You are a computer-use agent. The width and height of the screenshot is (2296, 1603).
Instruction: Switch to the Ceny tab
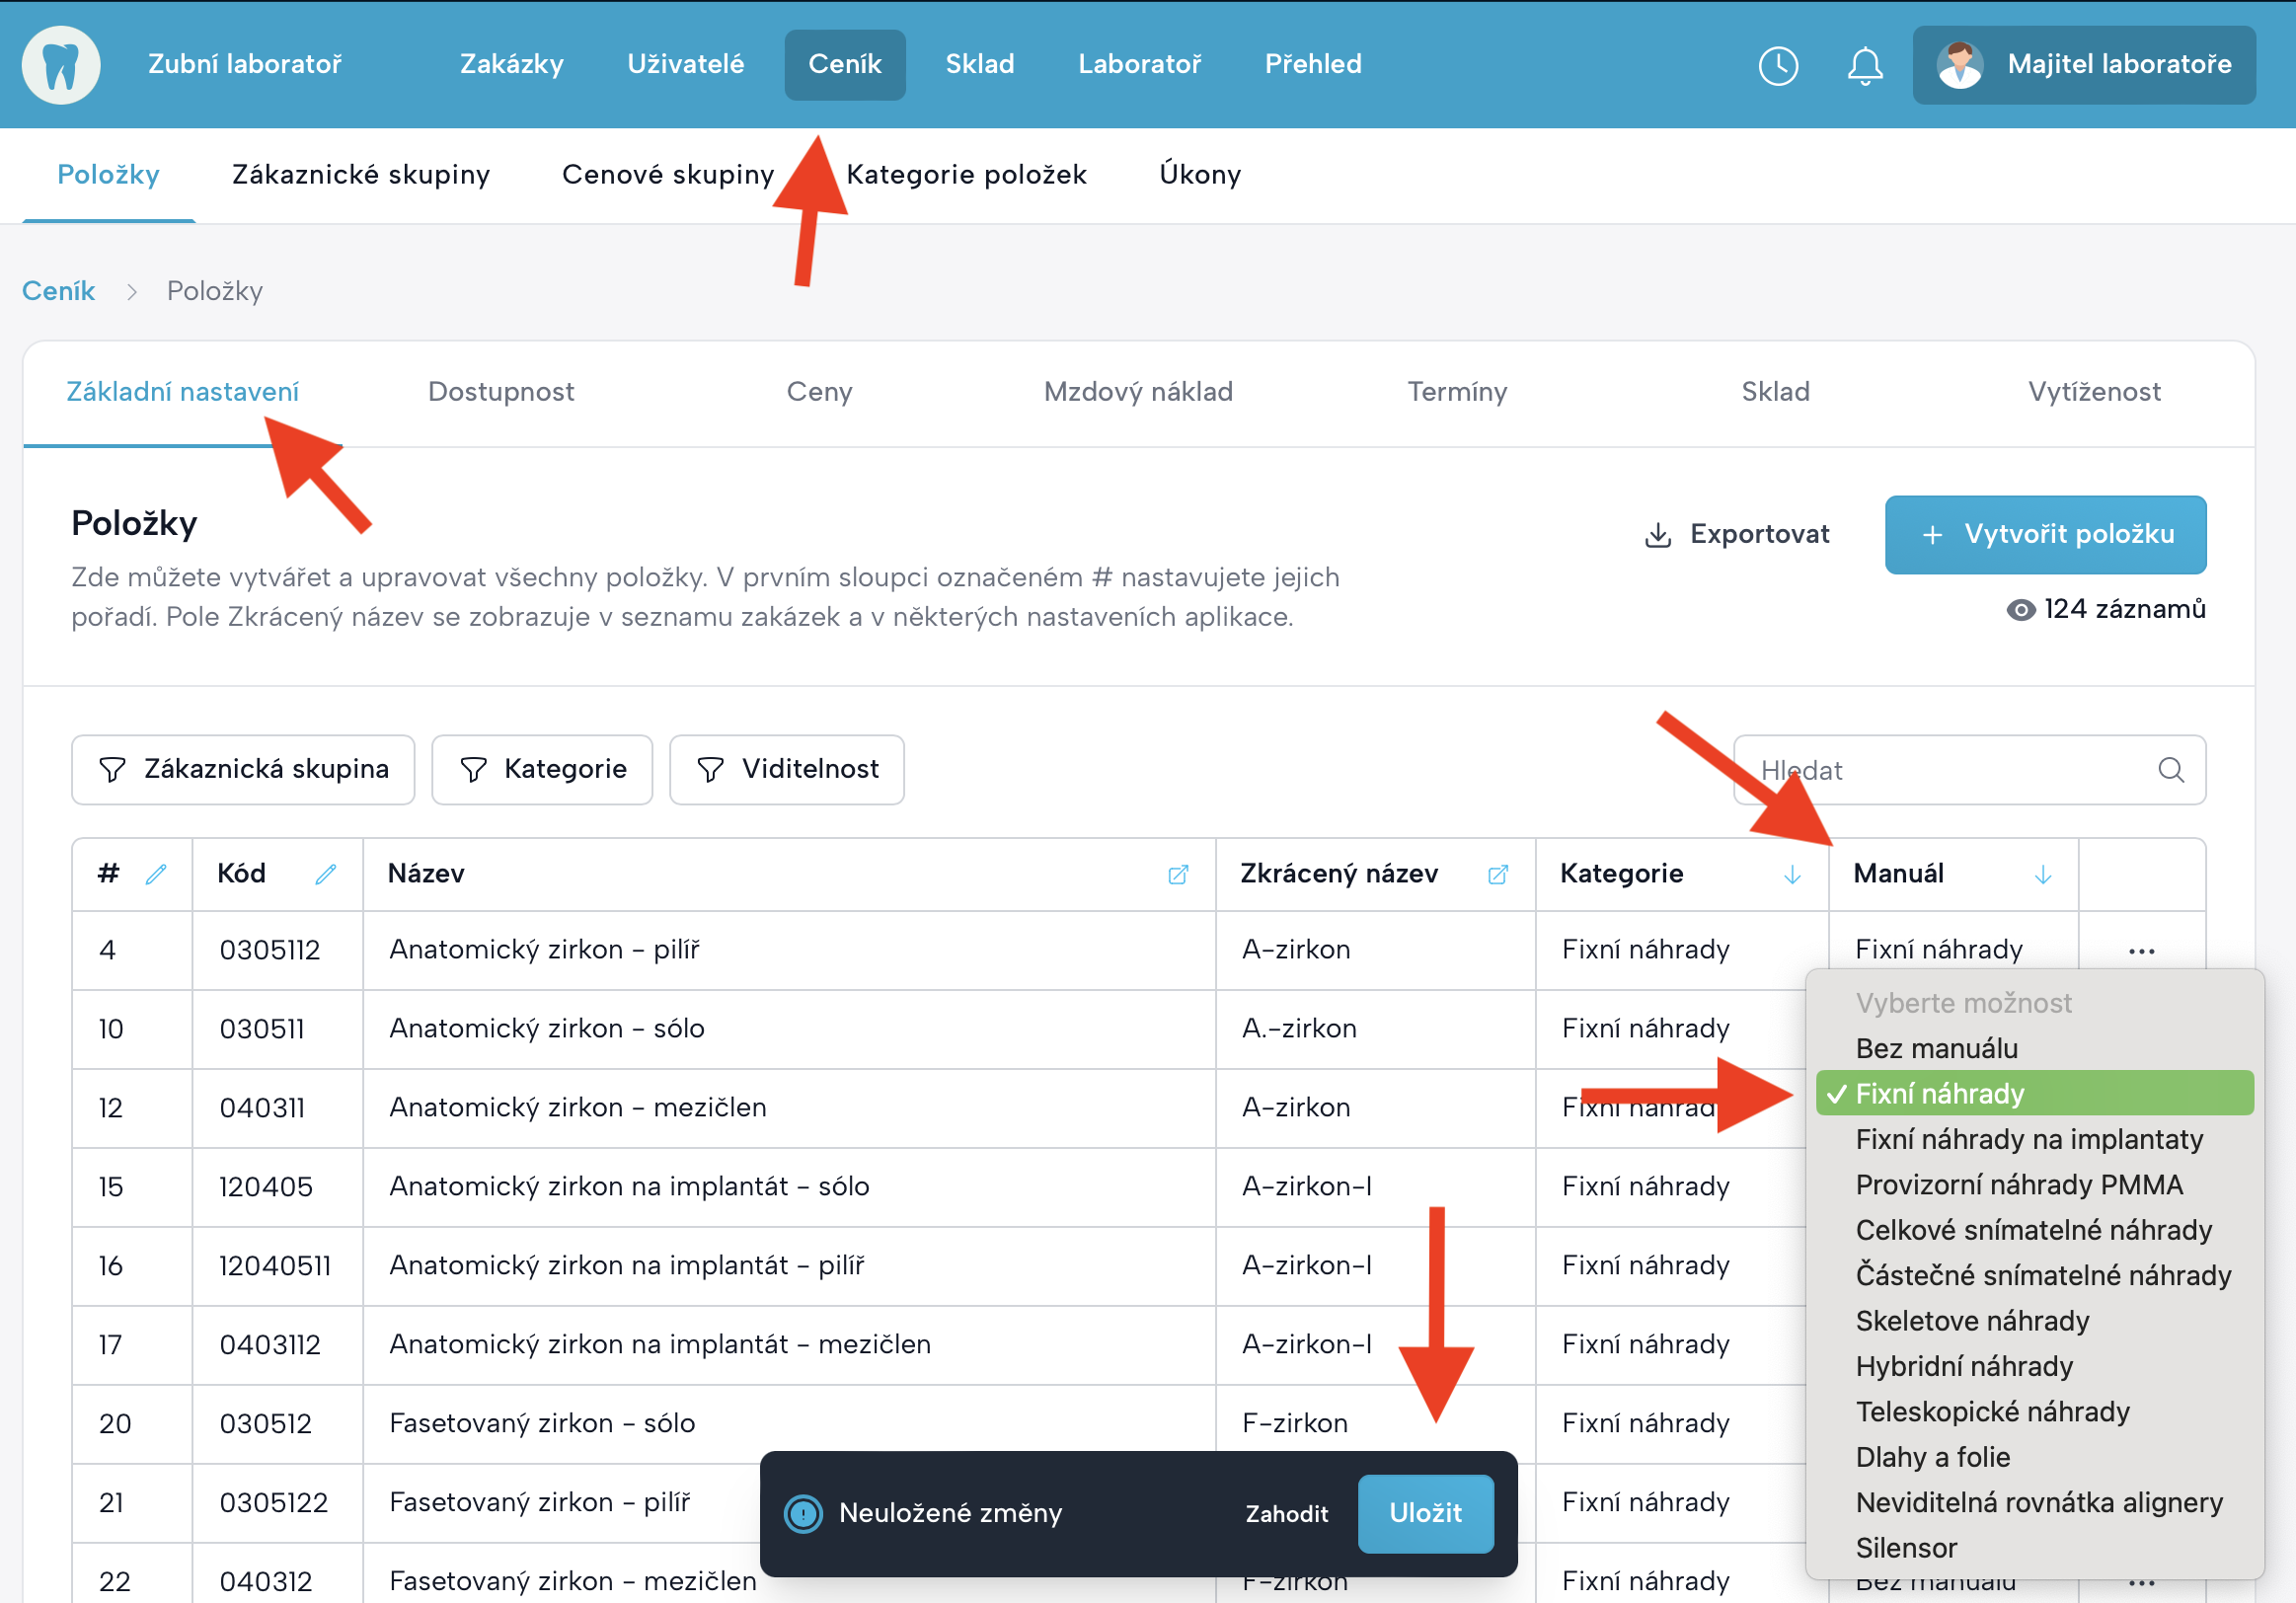pos(819,392)
